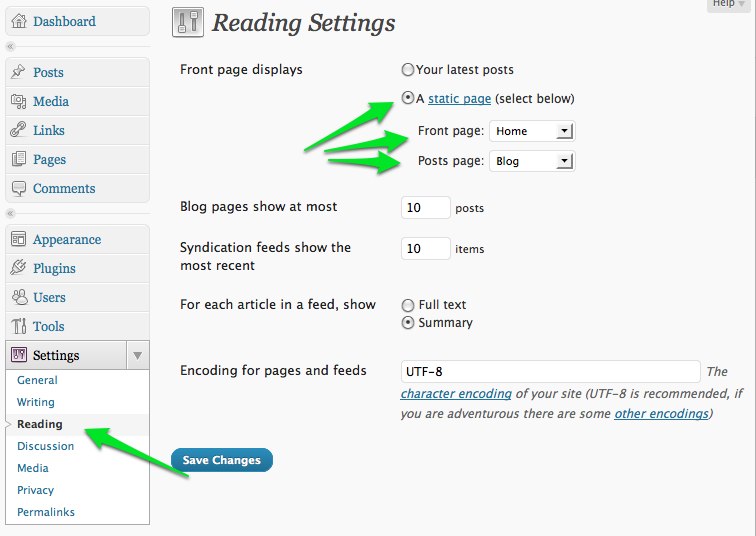This screenshot has width=756, height=536.
Task: Click the 'Blog pages show at most' field
Action: [x=425, y=208]
